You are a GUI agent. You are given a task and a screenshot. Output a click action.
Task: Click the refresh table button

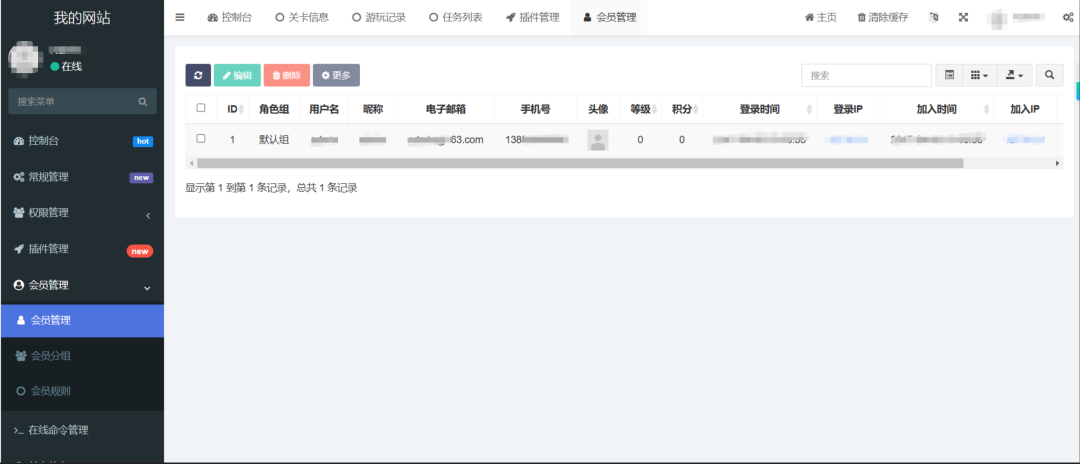click(x=198, y=75)
